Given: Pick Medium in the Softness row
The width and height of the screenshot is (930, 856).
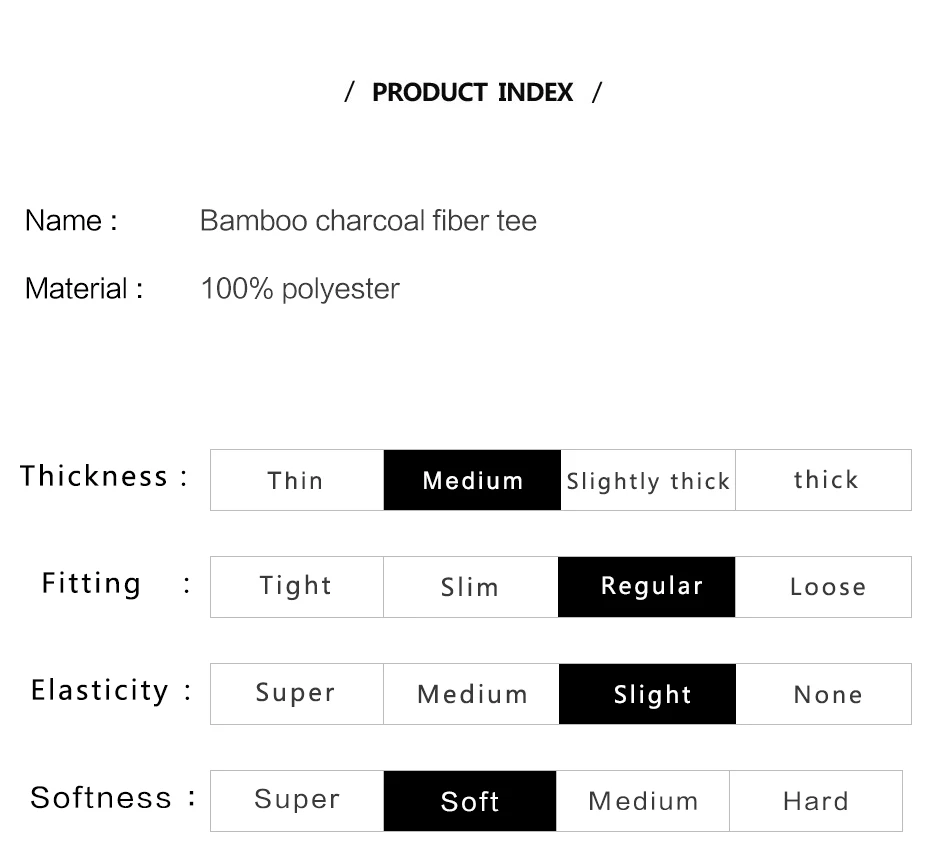Looking at the screenshot, I should click(x=643, y=801).
